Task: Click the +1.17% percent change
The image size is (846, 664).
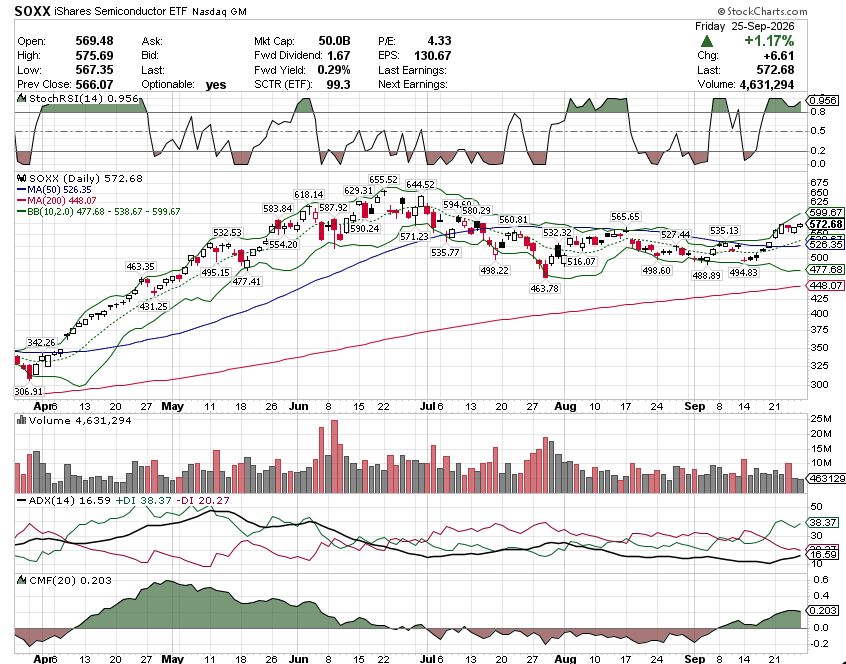Action: click(x=769, y=41)
